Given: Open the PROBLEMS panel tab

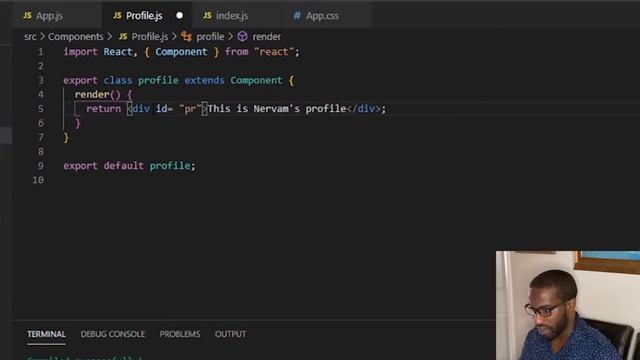Looking at the screenshot, I should tap(180, 334).
